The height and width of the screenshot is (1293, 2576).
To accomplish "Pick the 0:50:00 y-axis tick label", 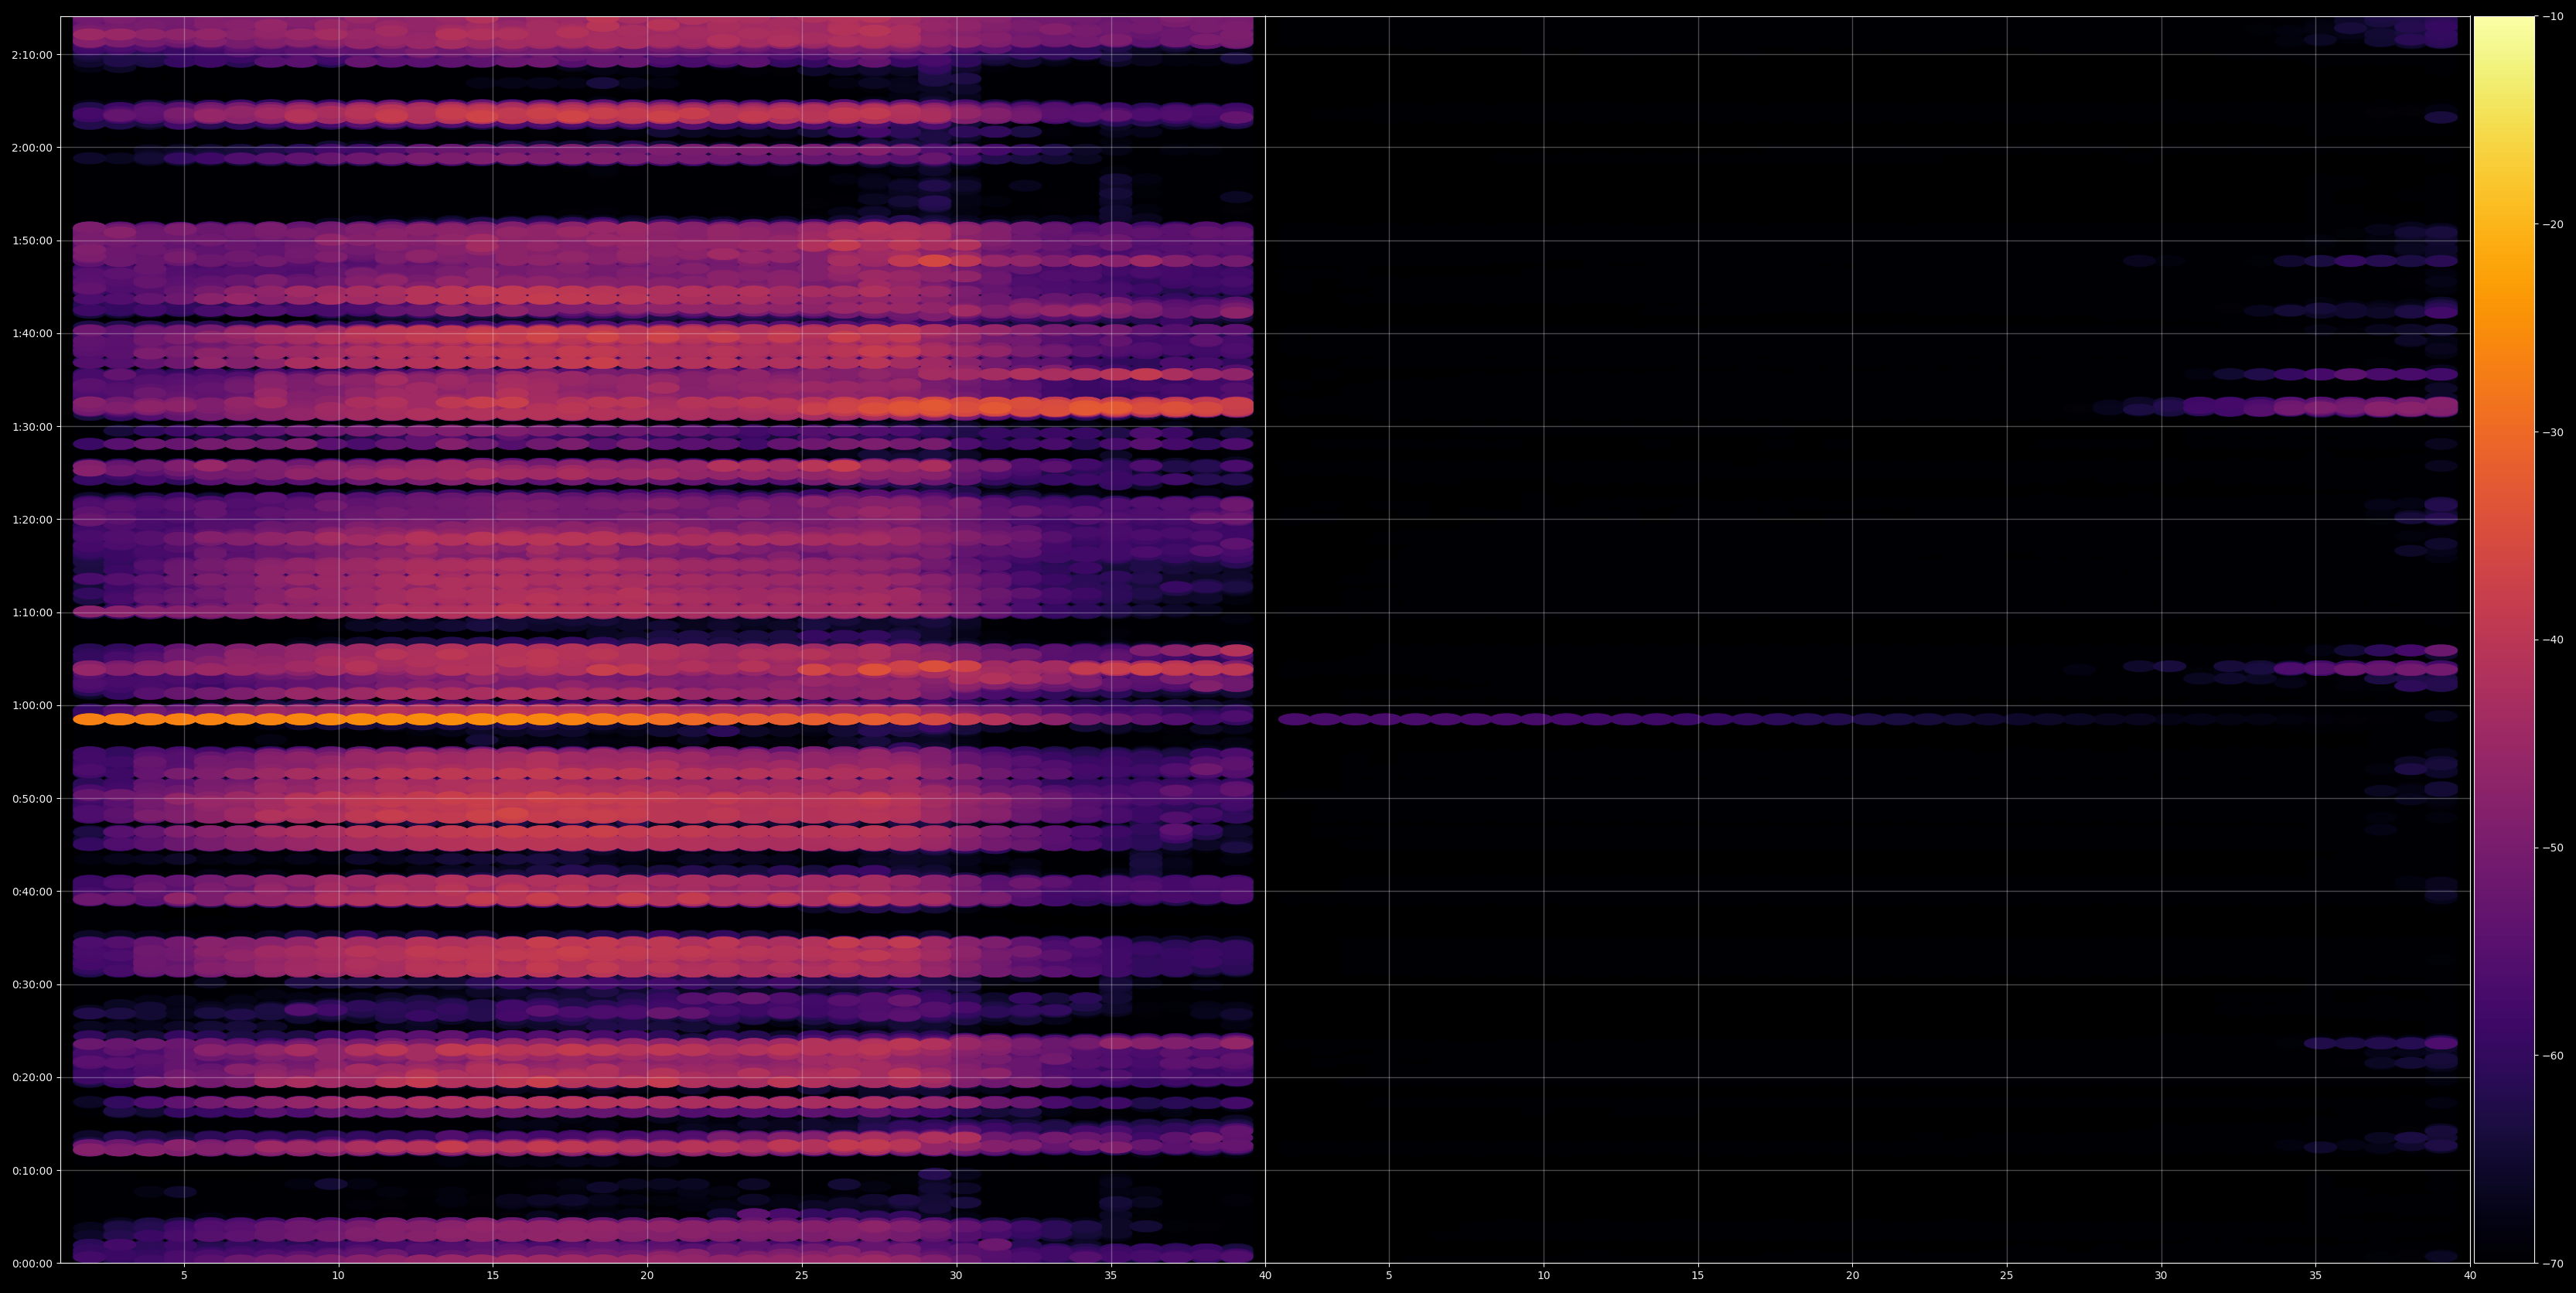I will pyautogui.click(x=32, y=799).
